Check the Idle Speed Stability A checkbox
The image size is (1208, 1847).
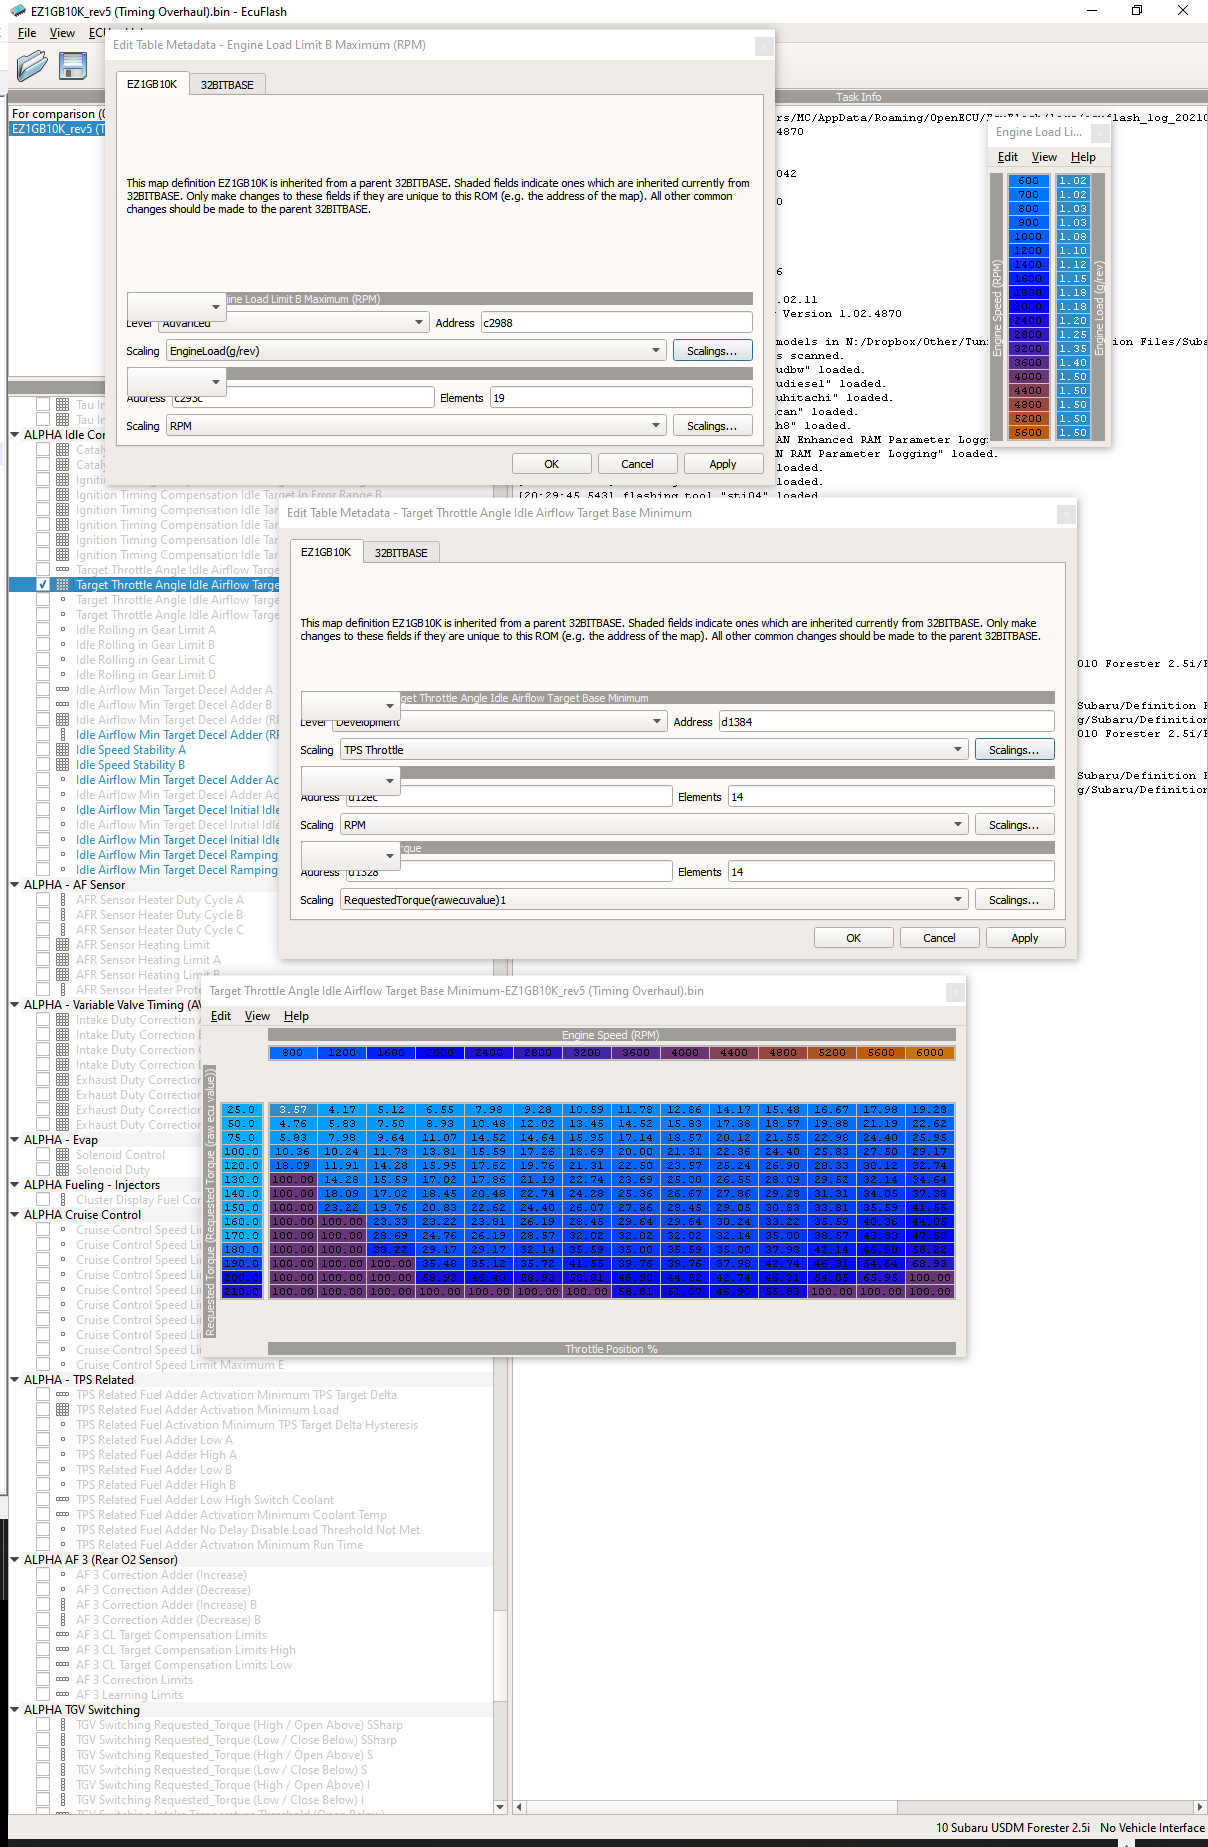click(43, 750)
